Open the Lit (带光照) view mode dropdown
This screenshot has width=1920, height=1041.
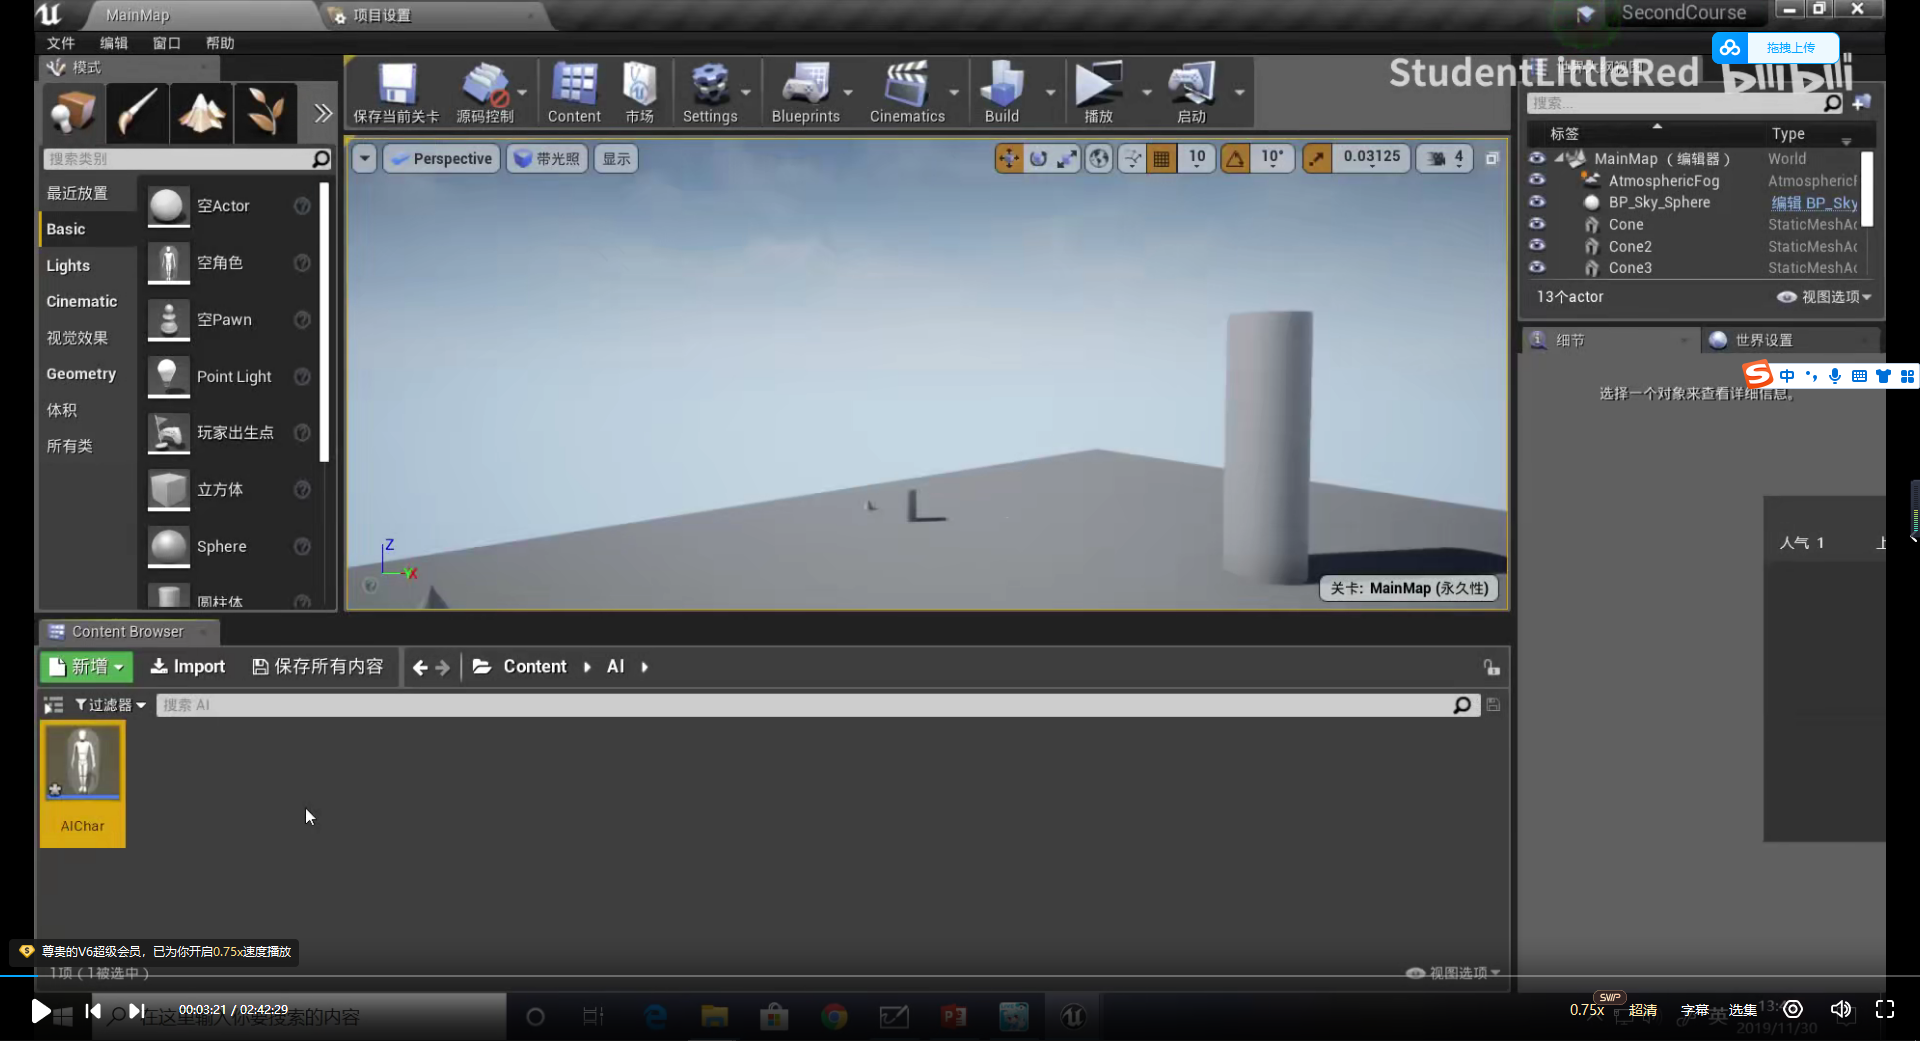(546, 158)
